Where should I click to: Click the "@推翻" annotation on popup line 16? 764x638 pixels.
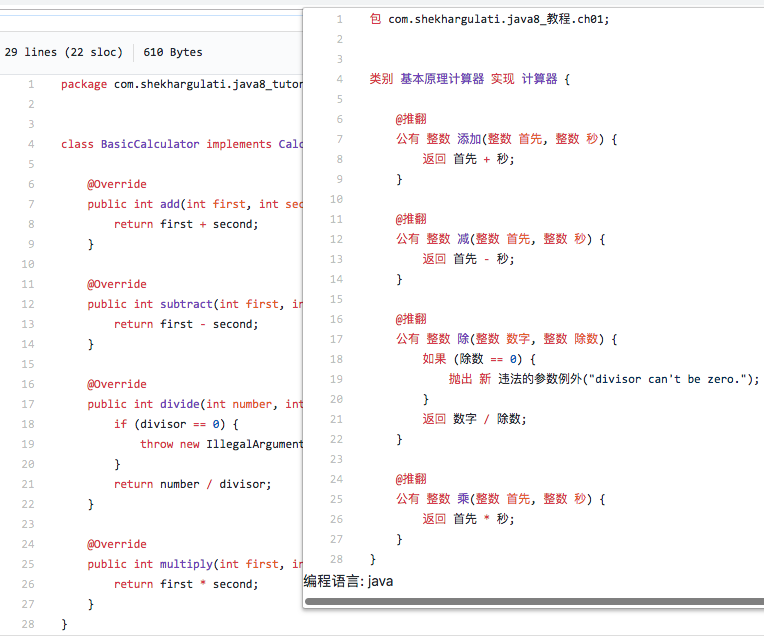(x=411, y=319)
